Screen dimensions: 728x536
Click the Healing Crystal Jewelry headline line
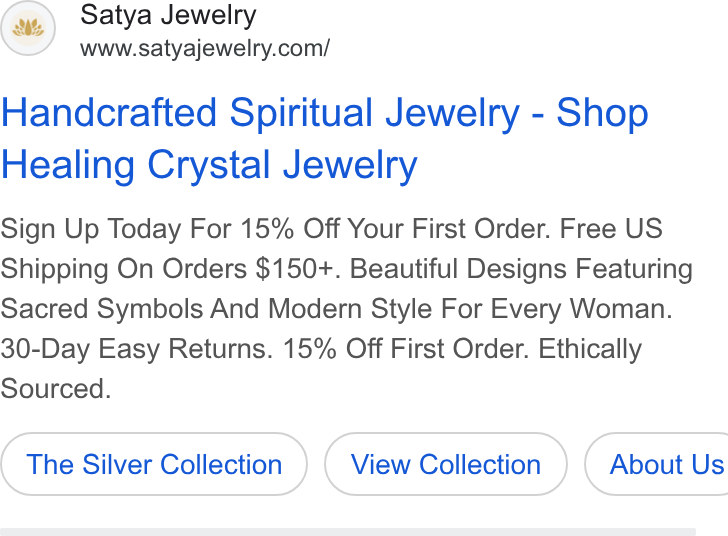[x=209, y=165]
